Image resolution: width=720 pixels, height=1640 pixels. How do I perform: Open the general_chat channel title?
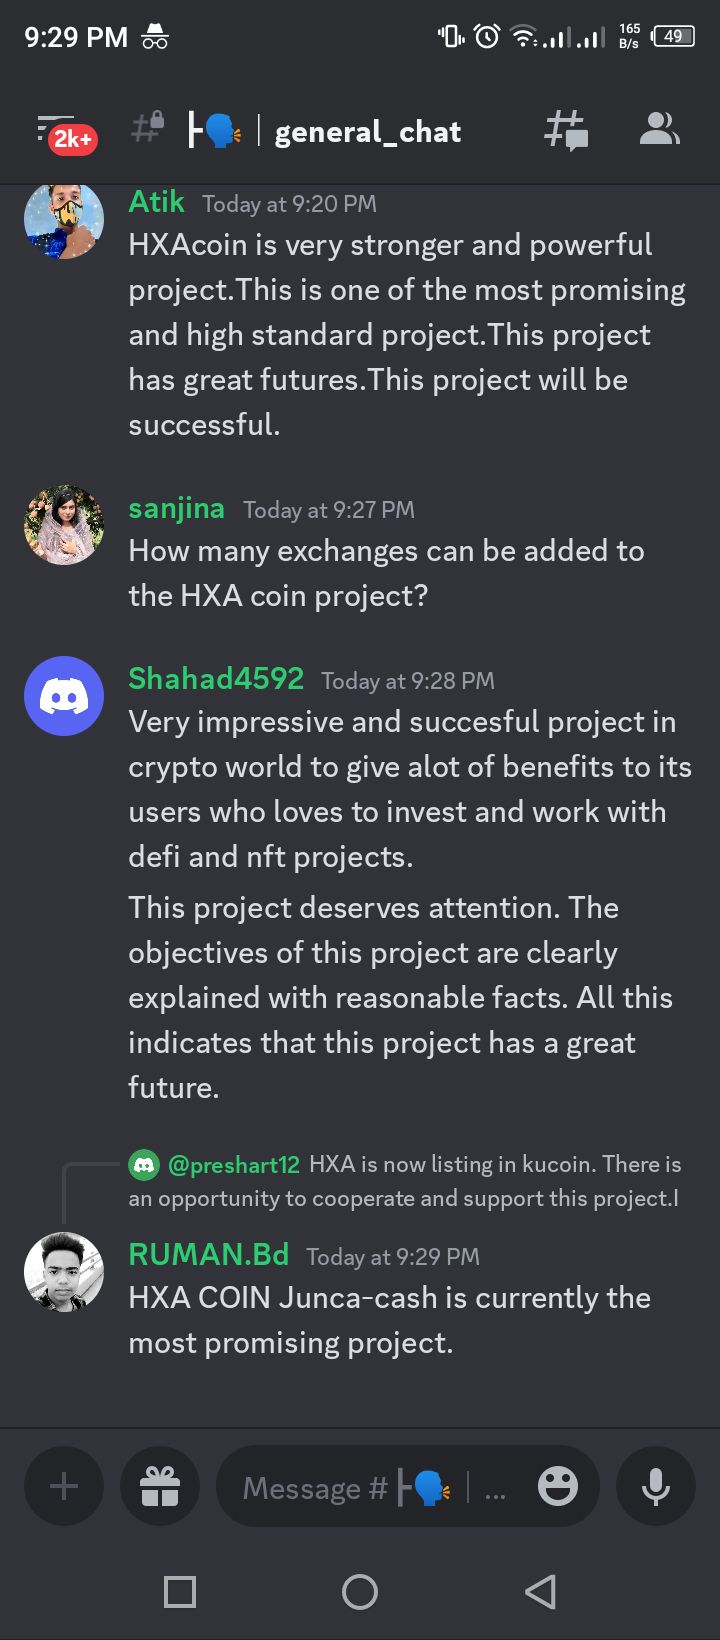(368, 132)
